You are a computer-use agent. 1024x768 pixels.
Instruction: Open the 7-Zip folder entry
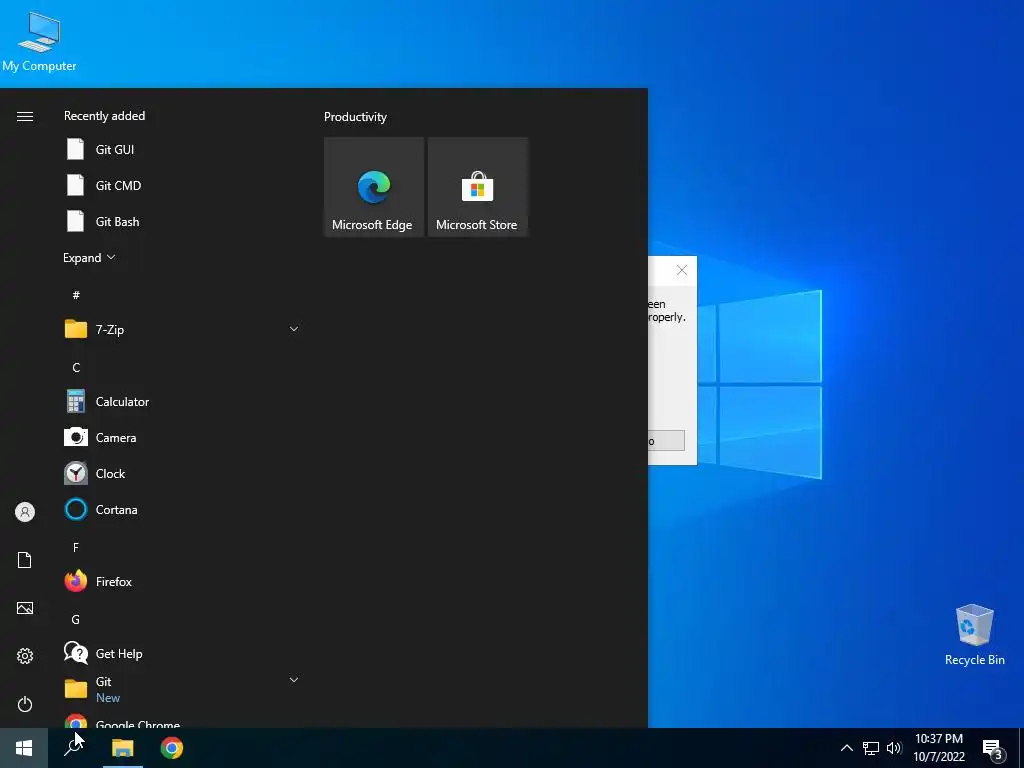183,329
